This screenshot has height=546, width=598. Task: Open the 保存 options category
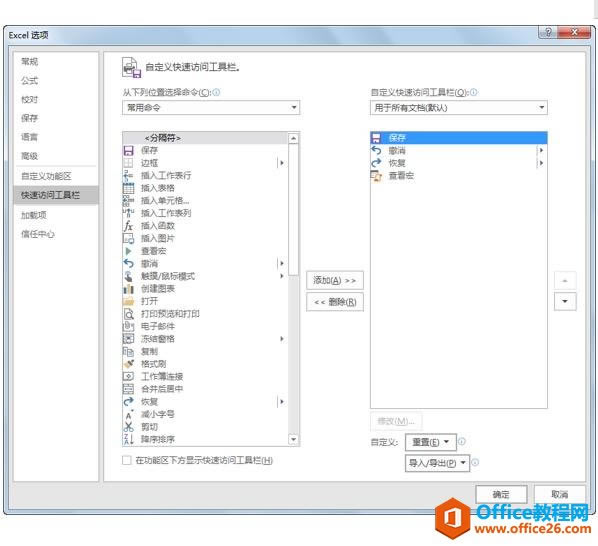point(30,118)
